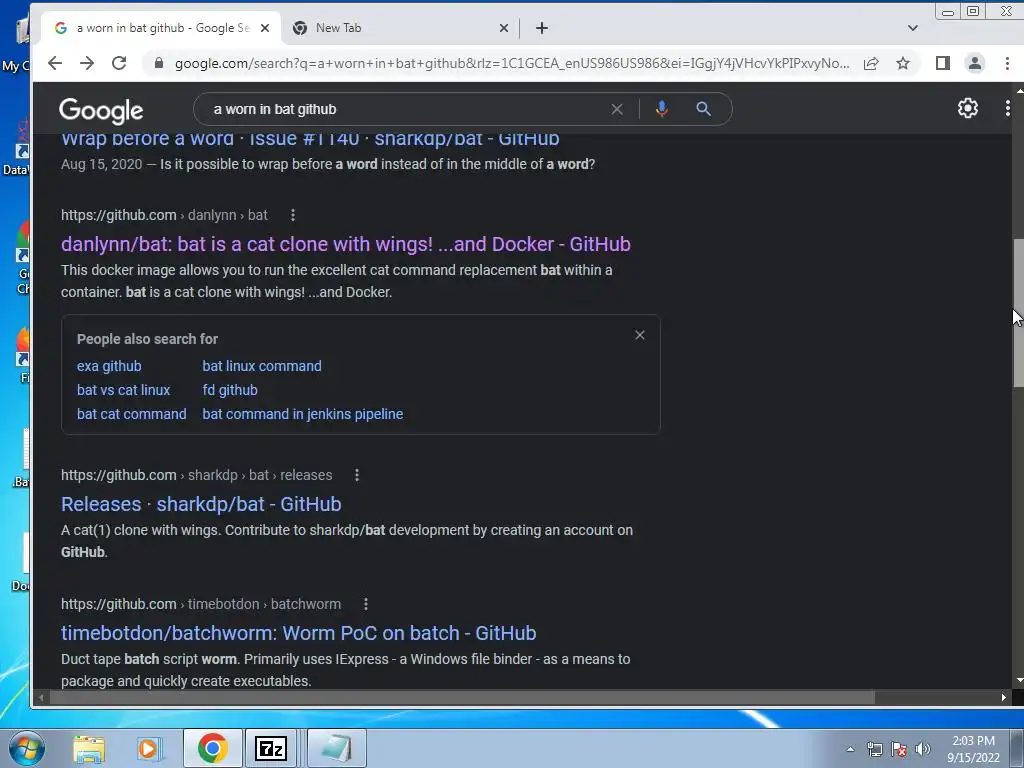
Task: Close the New Tab tab
Action: click(504, 28)
